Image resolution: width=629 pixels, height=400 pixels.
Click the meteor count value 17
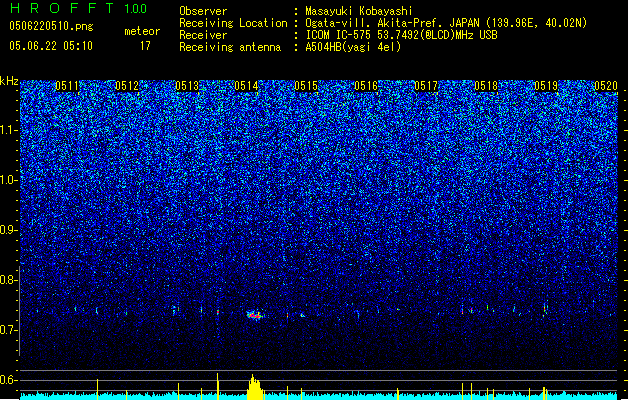click(x=145, y=46)
